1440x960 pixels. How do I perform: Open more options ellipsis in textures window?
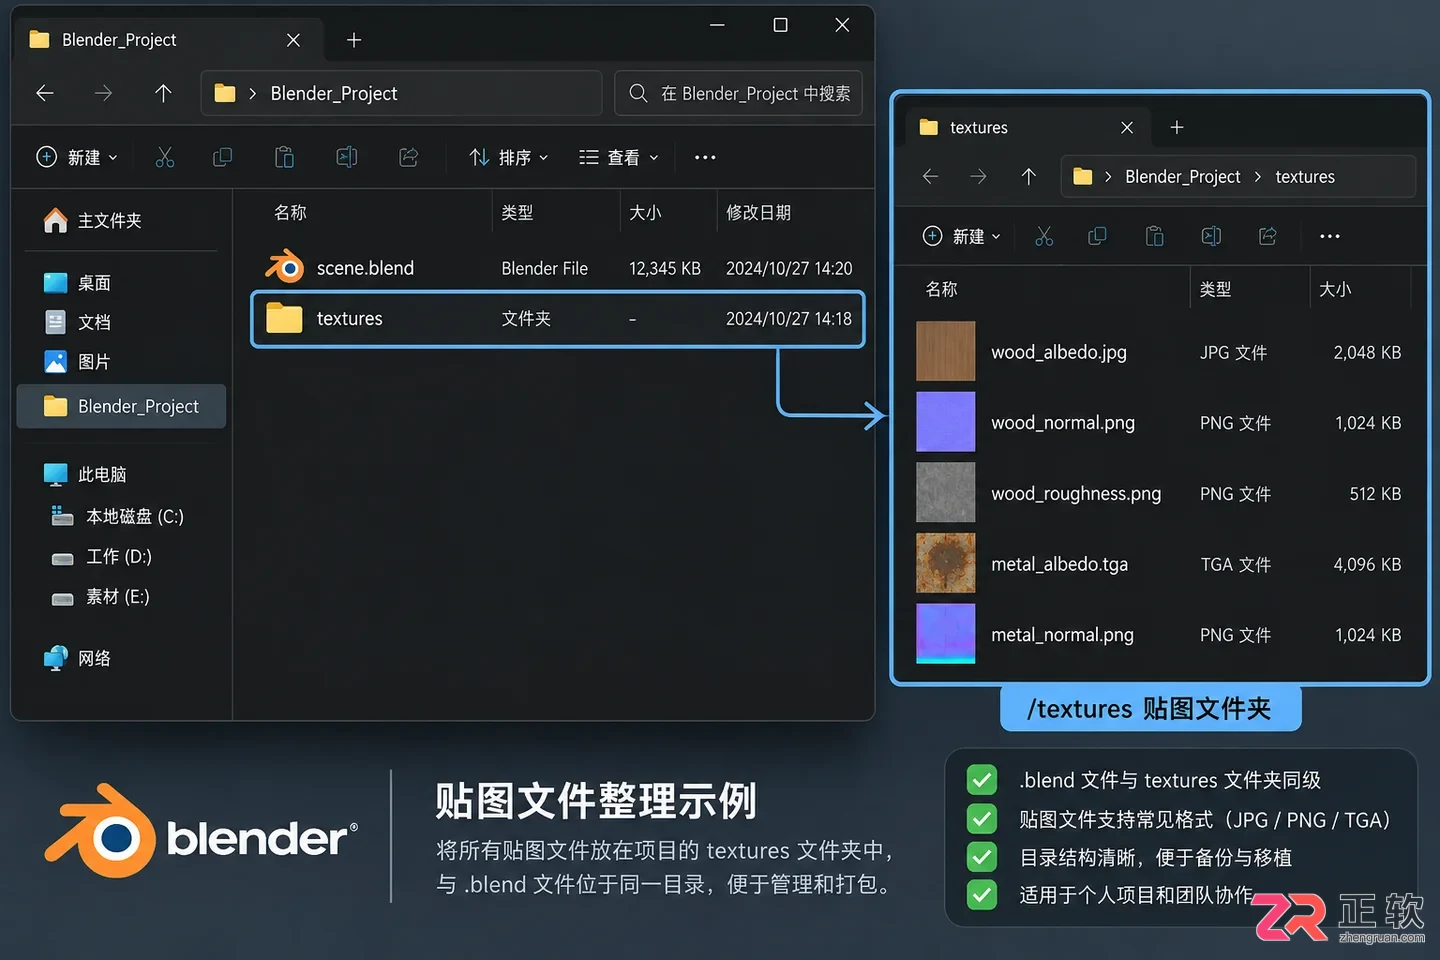(x=1329, y=236)
